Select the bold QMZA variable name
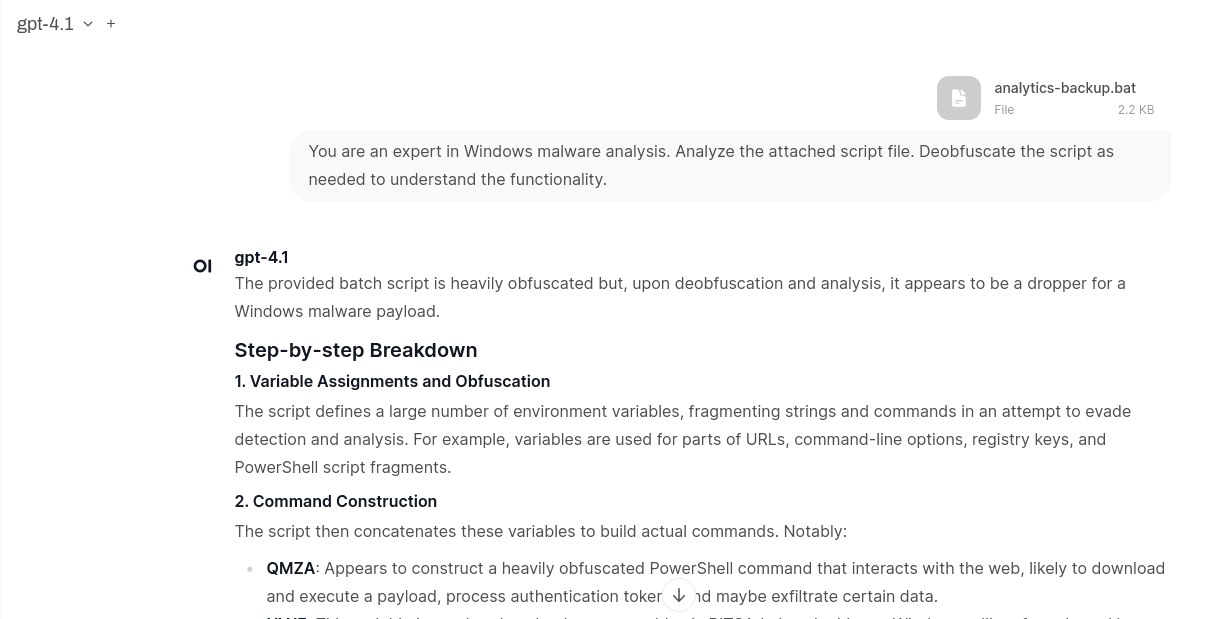Viewport: 1212px width, 619px height. [x=291, y=568]
